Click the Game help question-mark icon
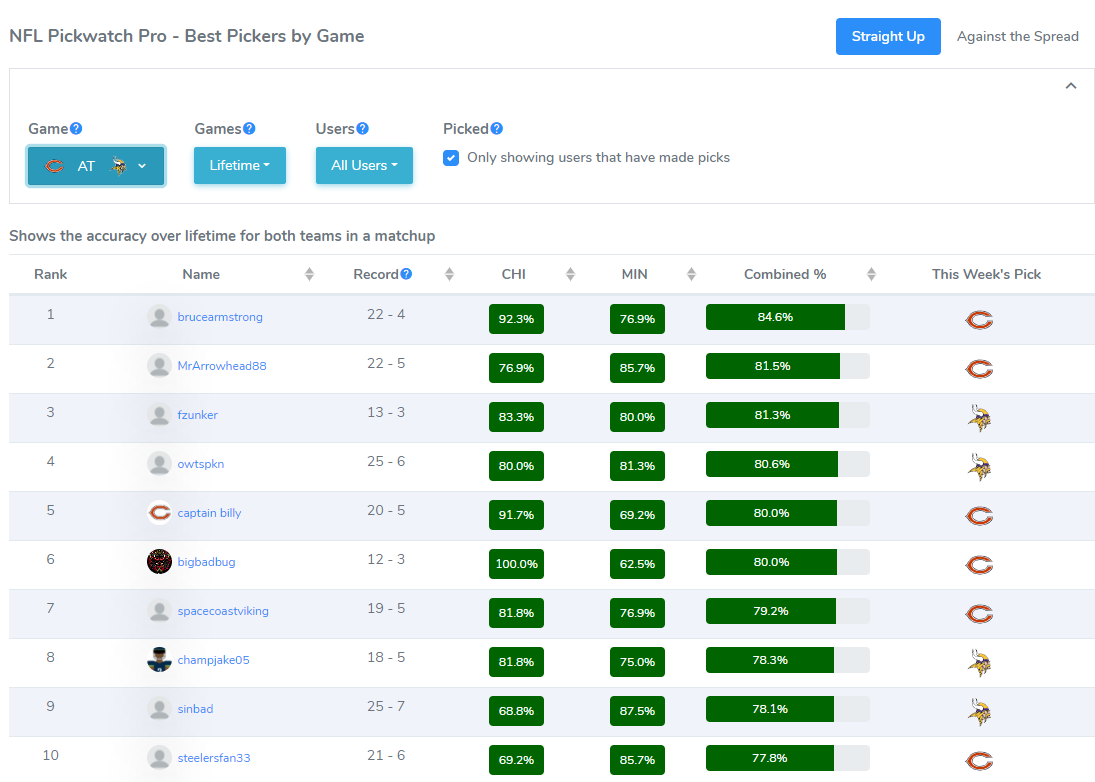The image size is (1095, 782). pos(76,128)
